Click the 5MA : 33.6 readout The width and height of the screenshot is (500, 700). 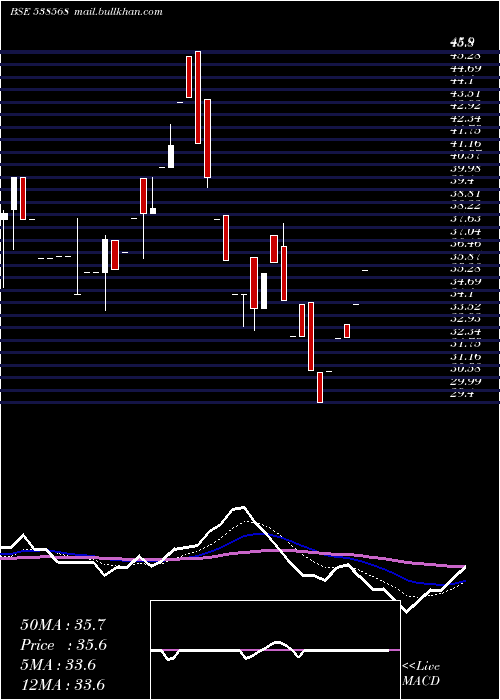pos(58,665)
